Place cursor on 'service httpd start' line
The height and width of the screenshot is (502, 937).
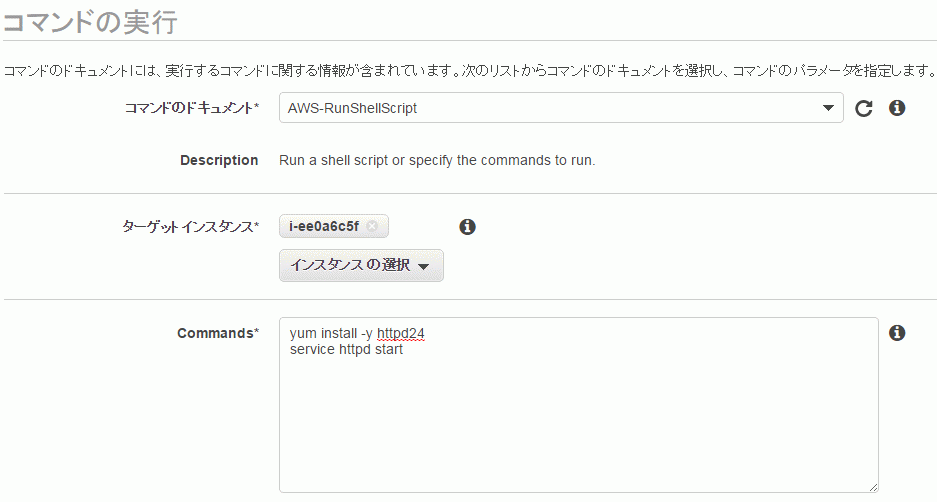click(x=347, y=350)
